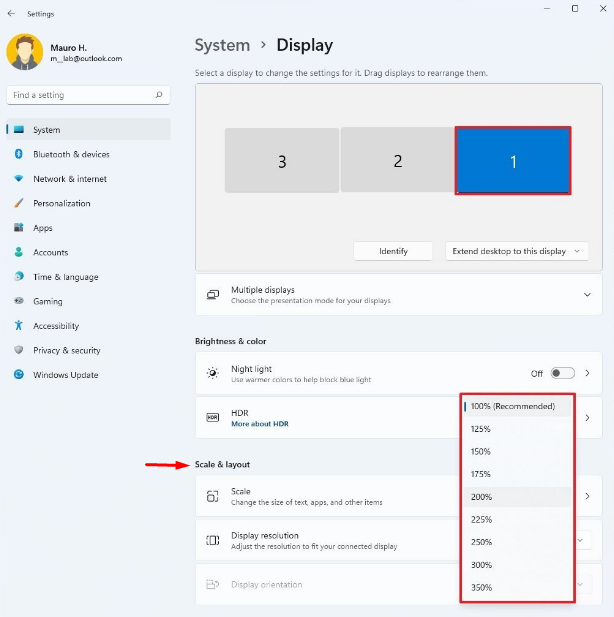This screenshot has height=617, width=614.
Task: Expand the Multiple displays section
Action: pyautogui.click(x=587, y=295)
